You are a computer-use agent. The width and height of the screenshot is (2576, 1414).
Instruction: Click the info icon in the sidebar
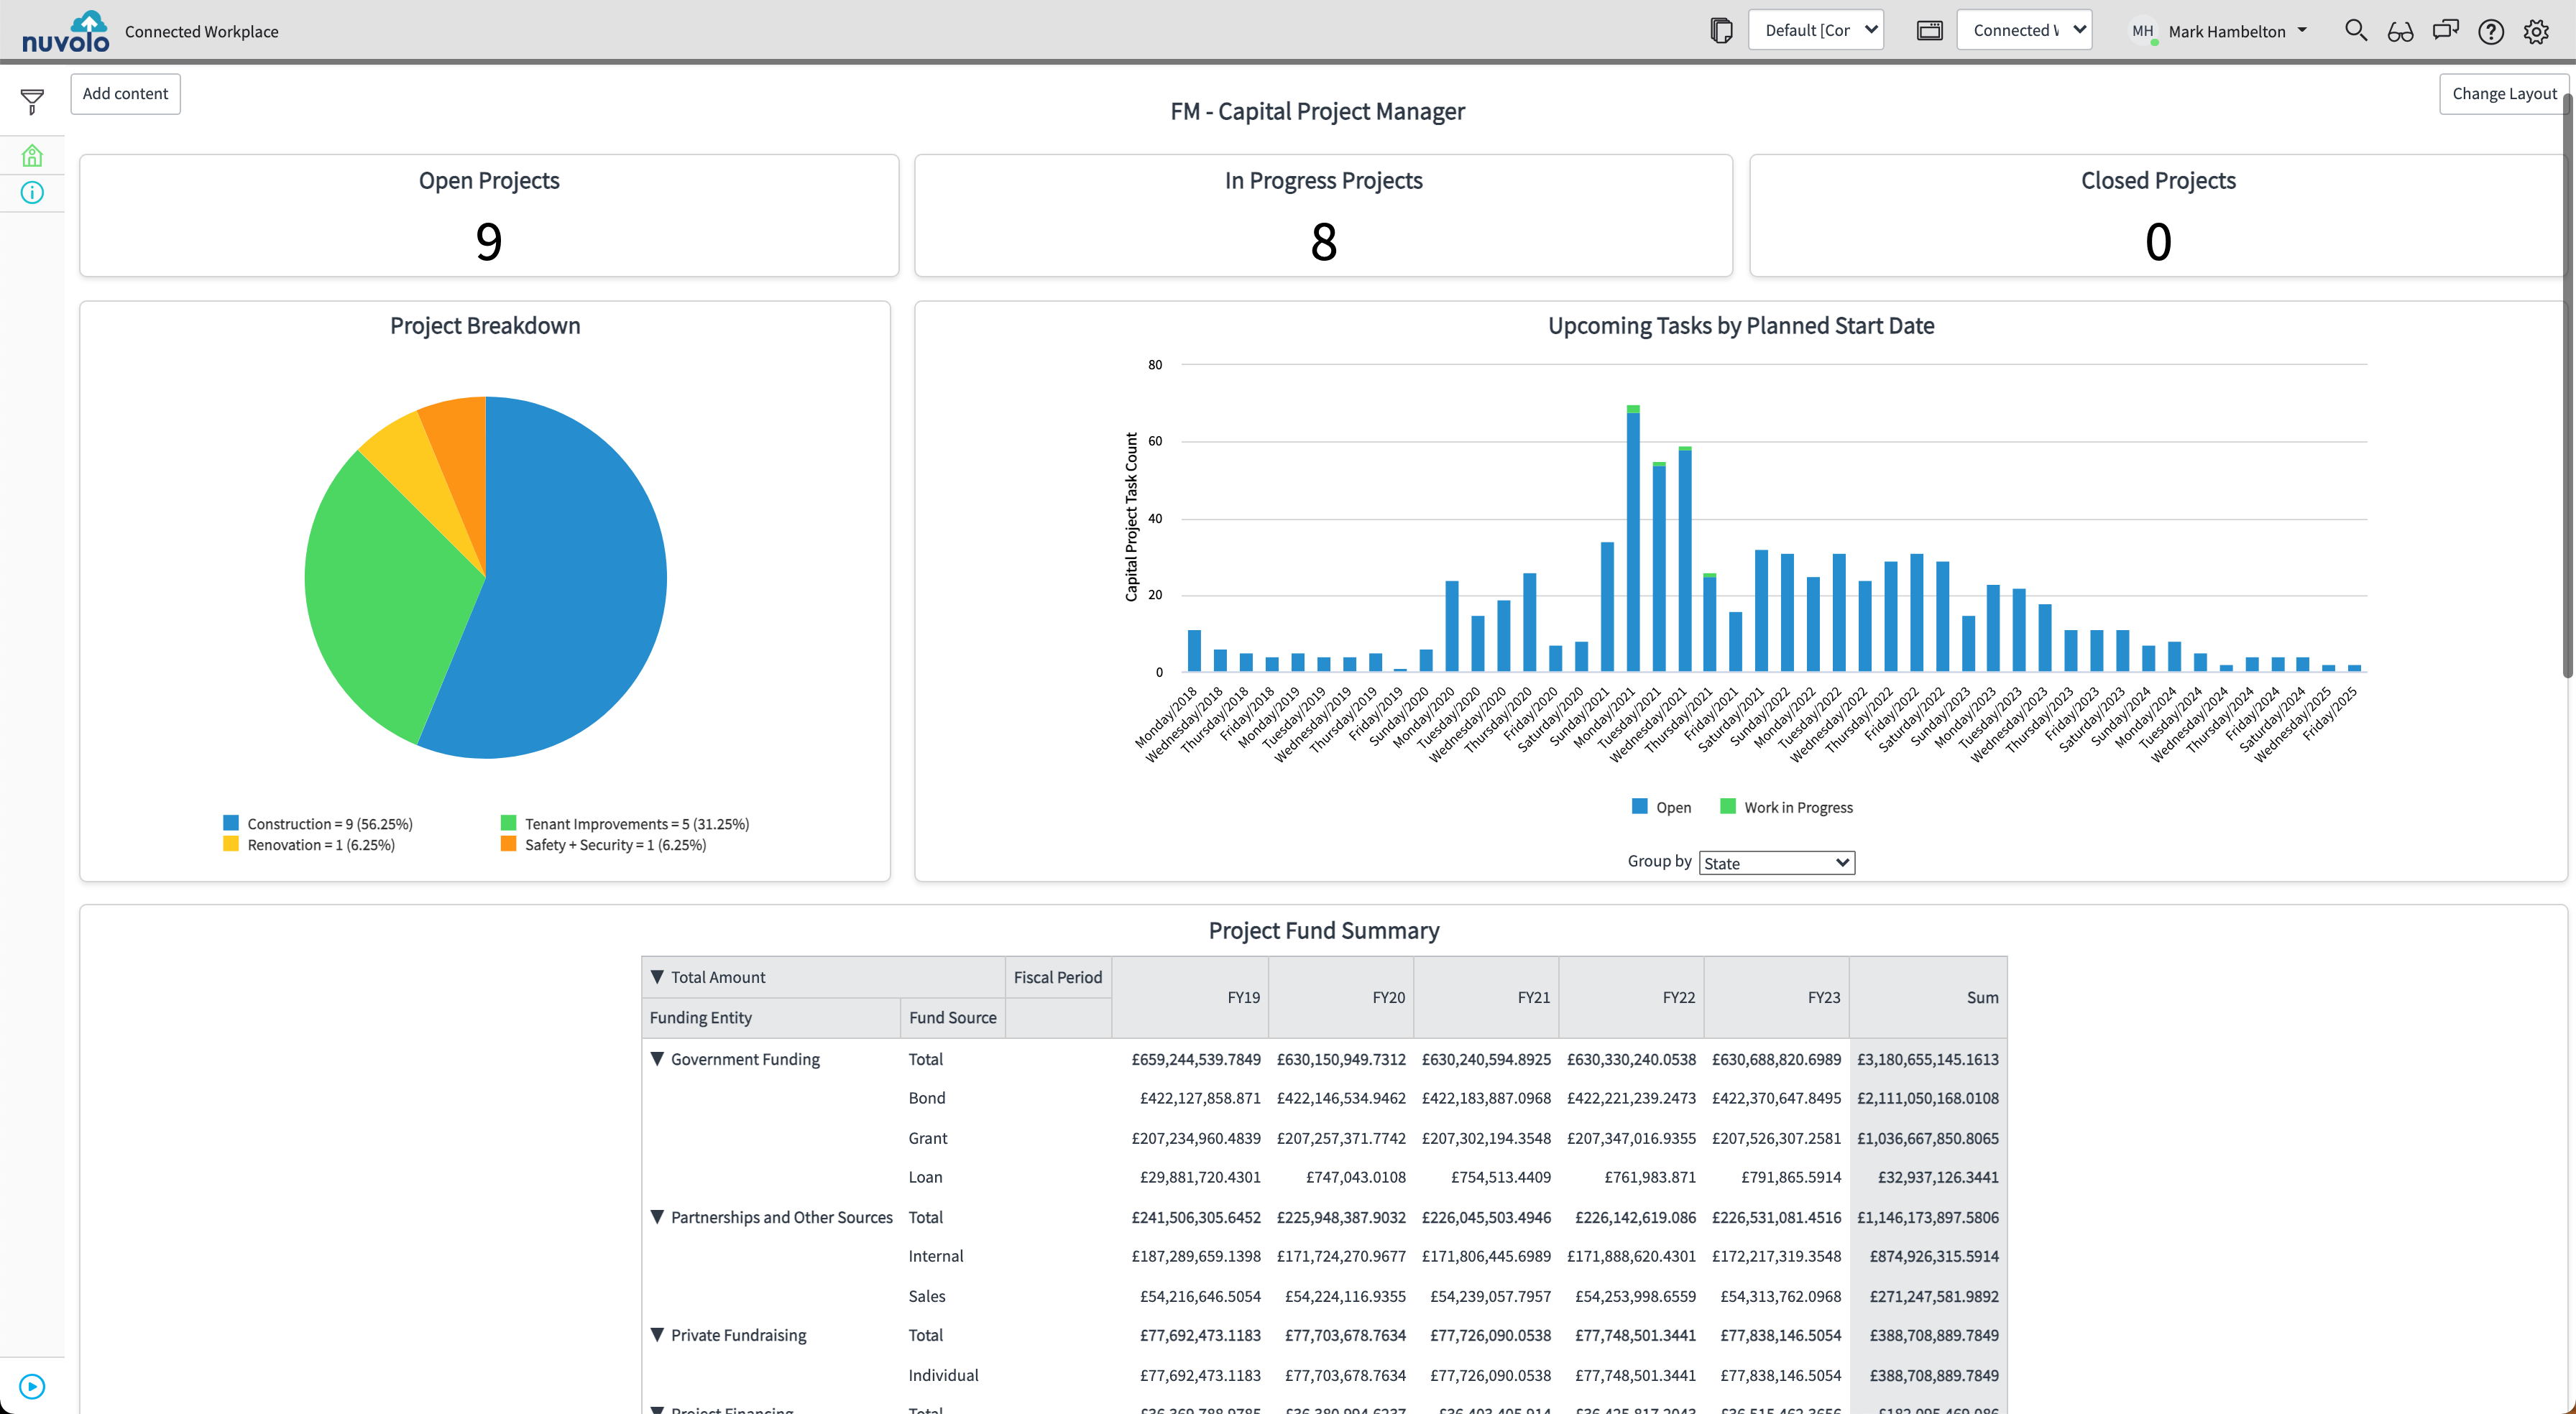[32, 192]
